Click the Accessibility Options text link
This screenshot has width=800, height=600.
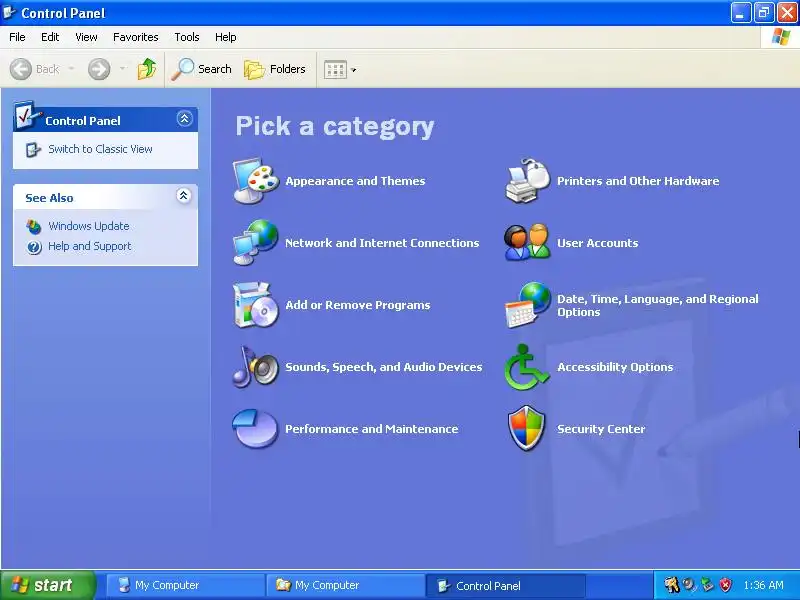pos(615,367)
